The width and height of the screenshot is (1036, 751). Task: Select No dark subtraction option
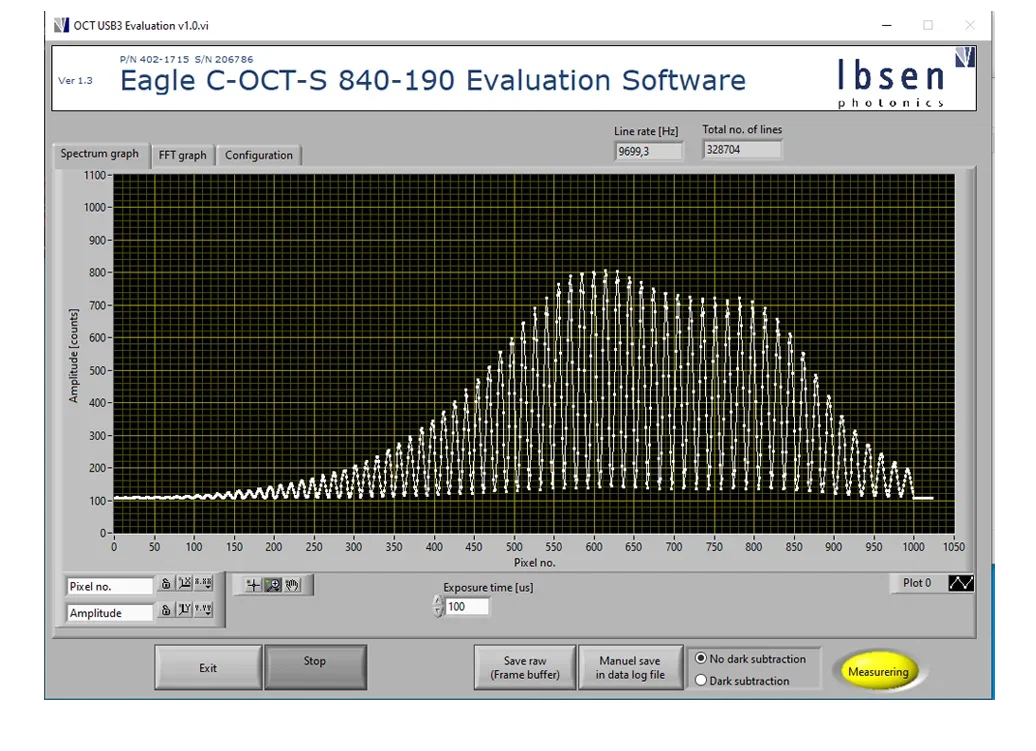pos(701,659)
